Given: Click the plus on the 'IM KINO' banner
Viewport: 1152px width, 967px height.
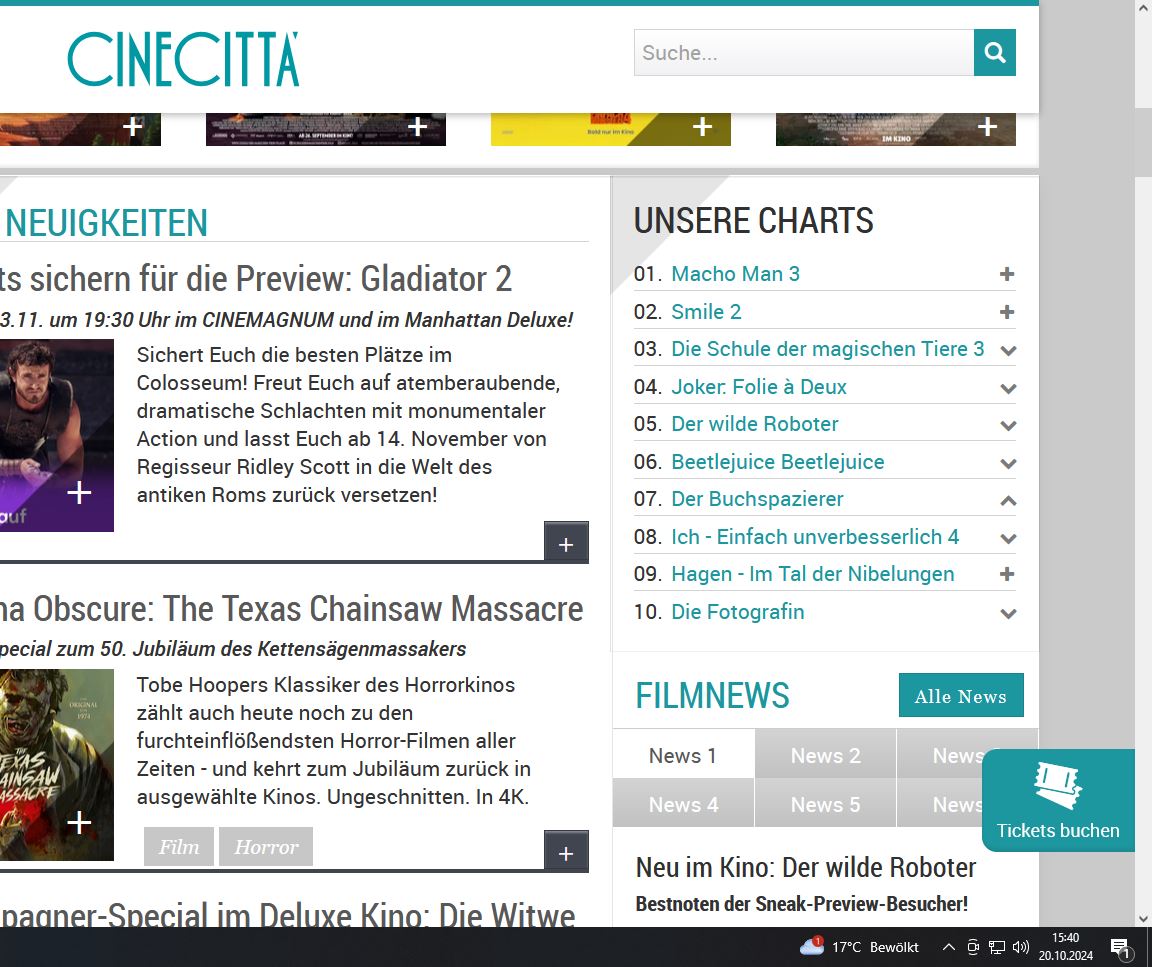Looking at the screenshot, I should point(987,126).
